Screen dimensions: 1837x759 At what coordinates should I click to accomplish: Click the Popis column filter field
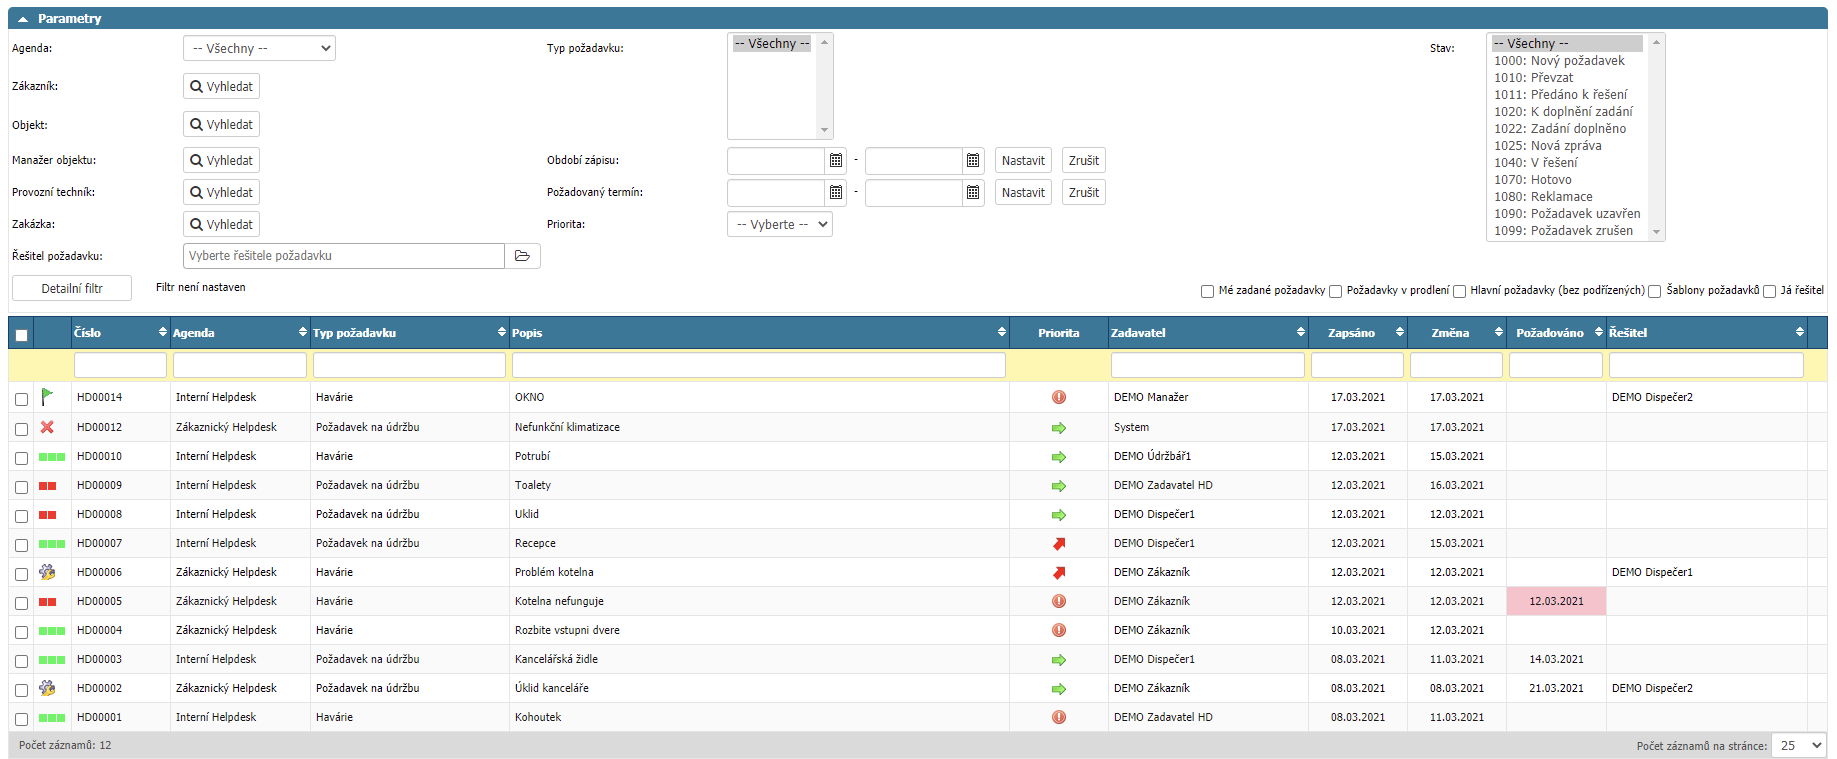(758, 365)
